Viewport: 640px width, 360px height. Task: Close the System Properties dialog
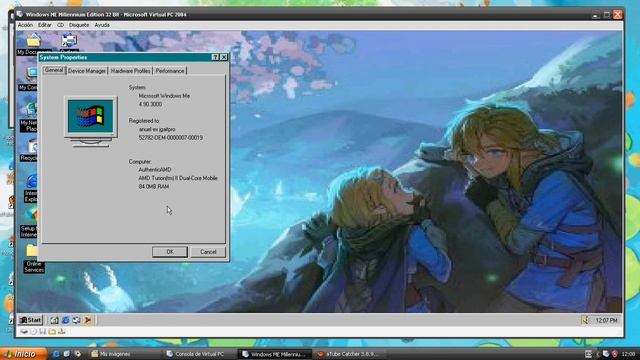coord(224,57)
